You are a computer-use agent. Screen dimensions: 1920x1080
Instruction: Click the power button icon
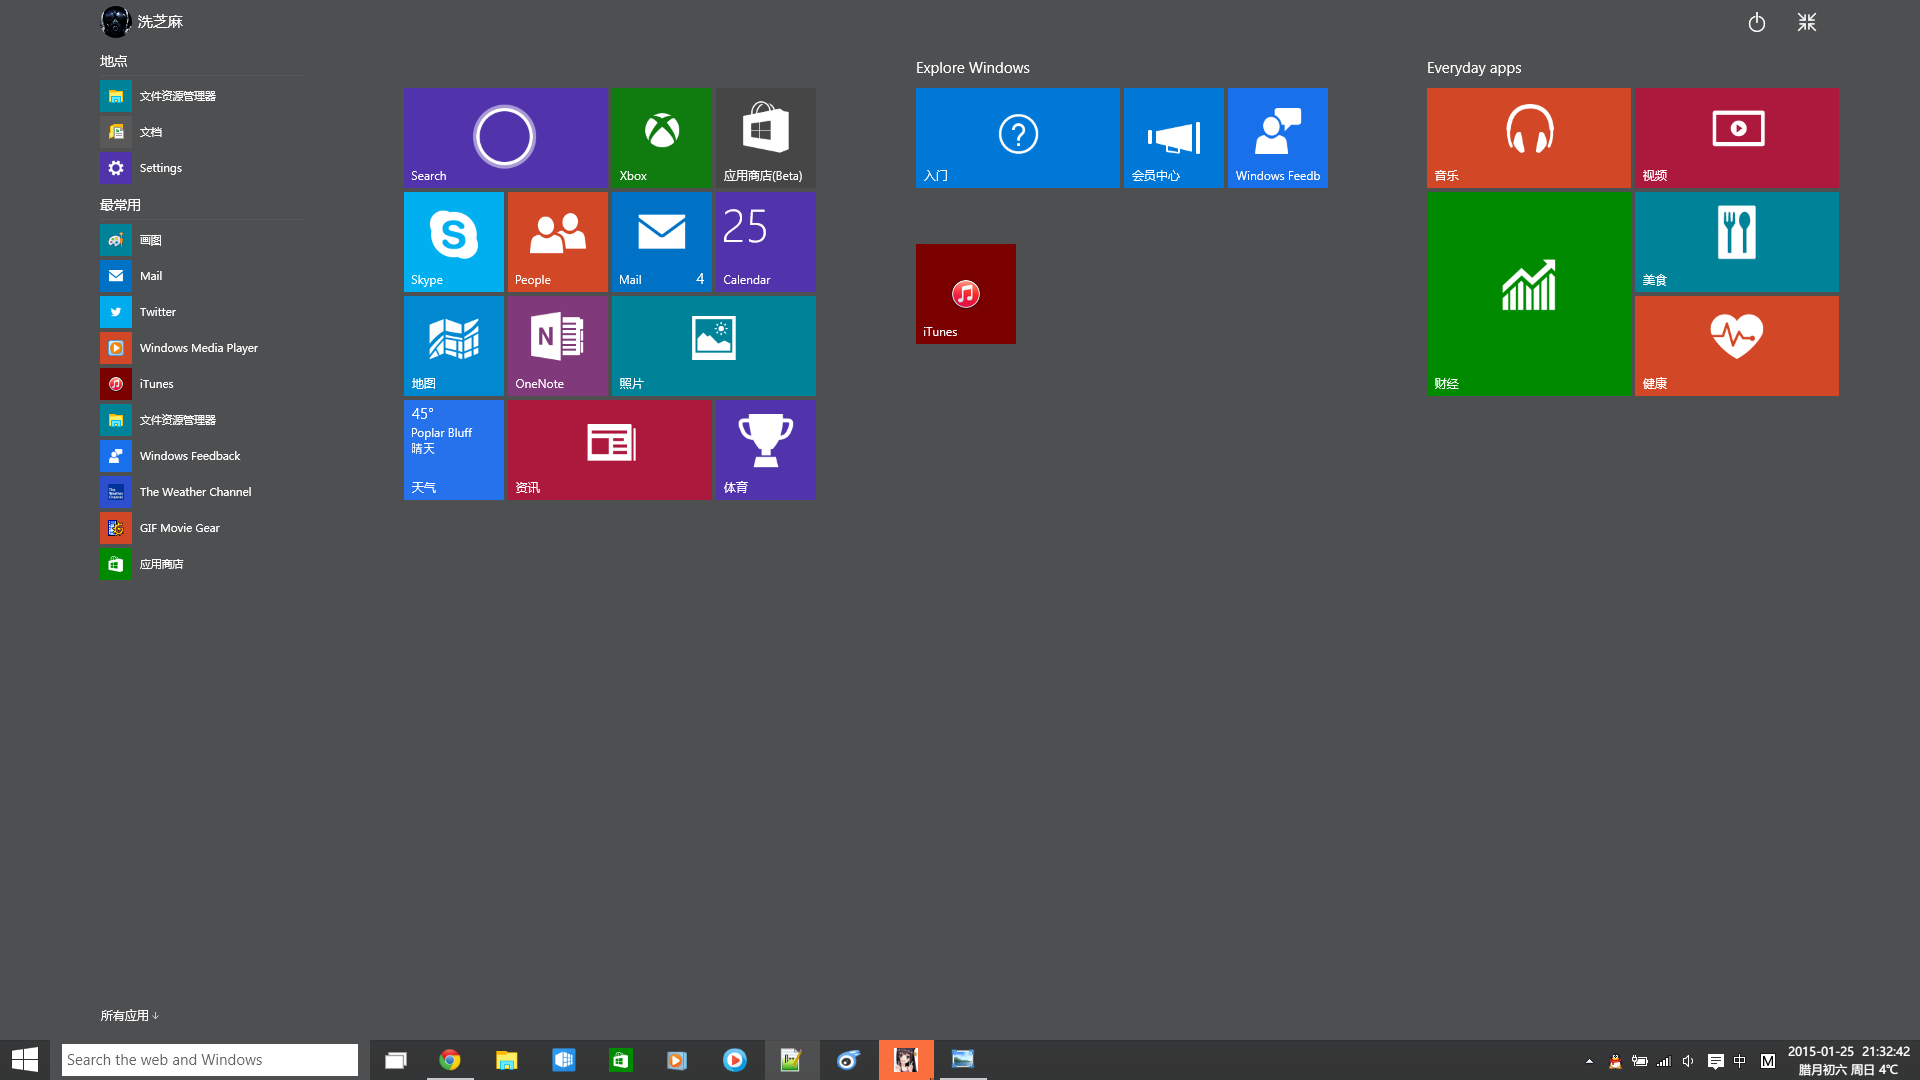1756,22
